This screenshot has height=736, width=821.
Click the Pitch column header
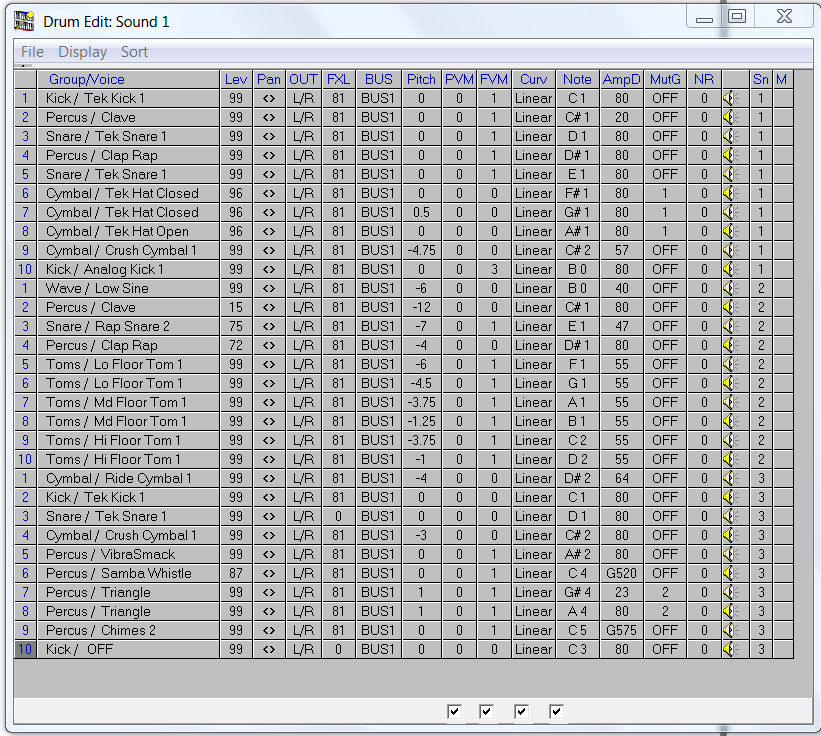[x=421, y=79]
